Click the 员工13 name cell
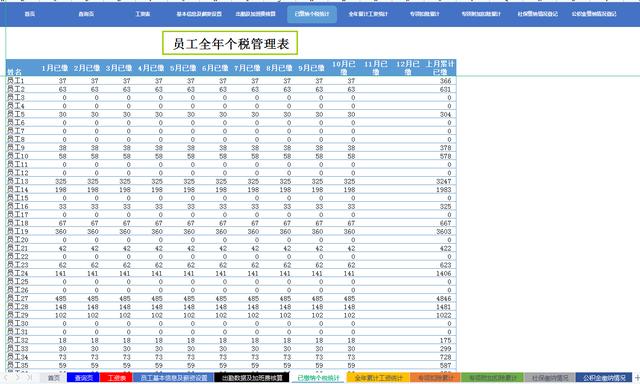Image resolution: width=640 pixels, height=384 pixels. coord(22,181)
